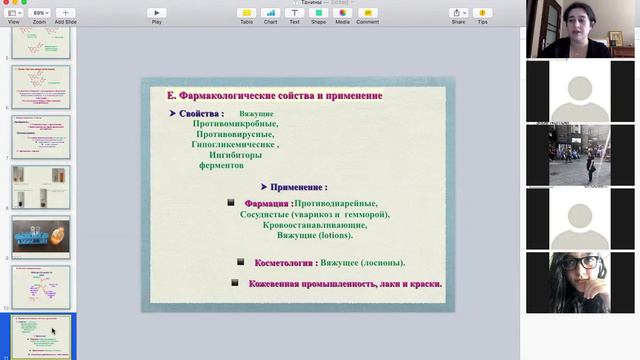This screenshot has width=640, height=360.
Task: Add a Comment to the slide
Action: [x=367, y=13]
